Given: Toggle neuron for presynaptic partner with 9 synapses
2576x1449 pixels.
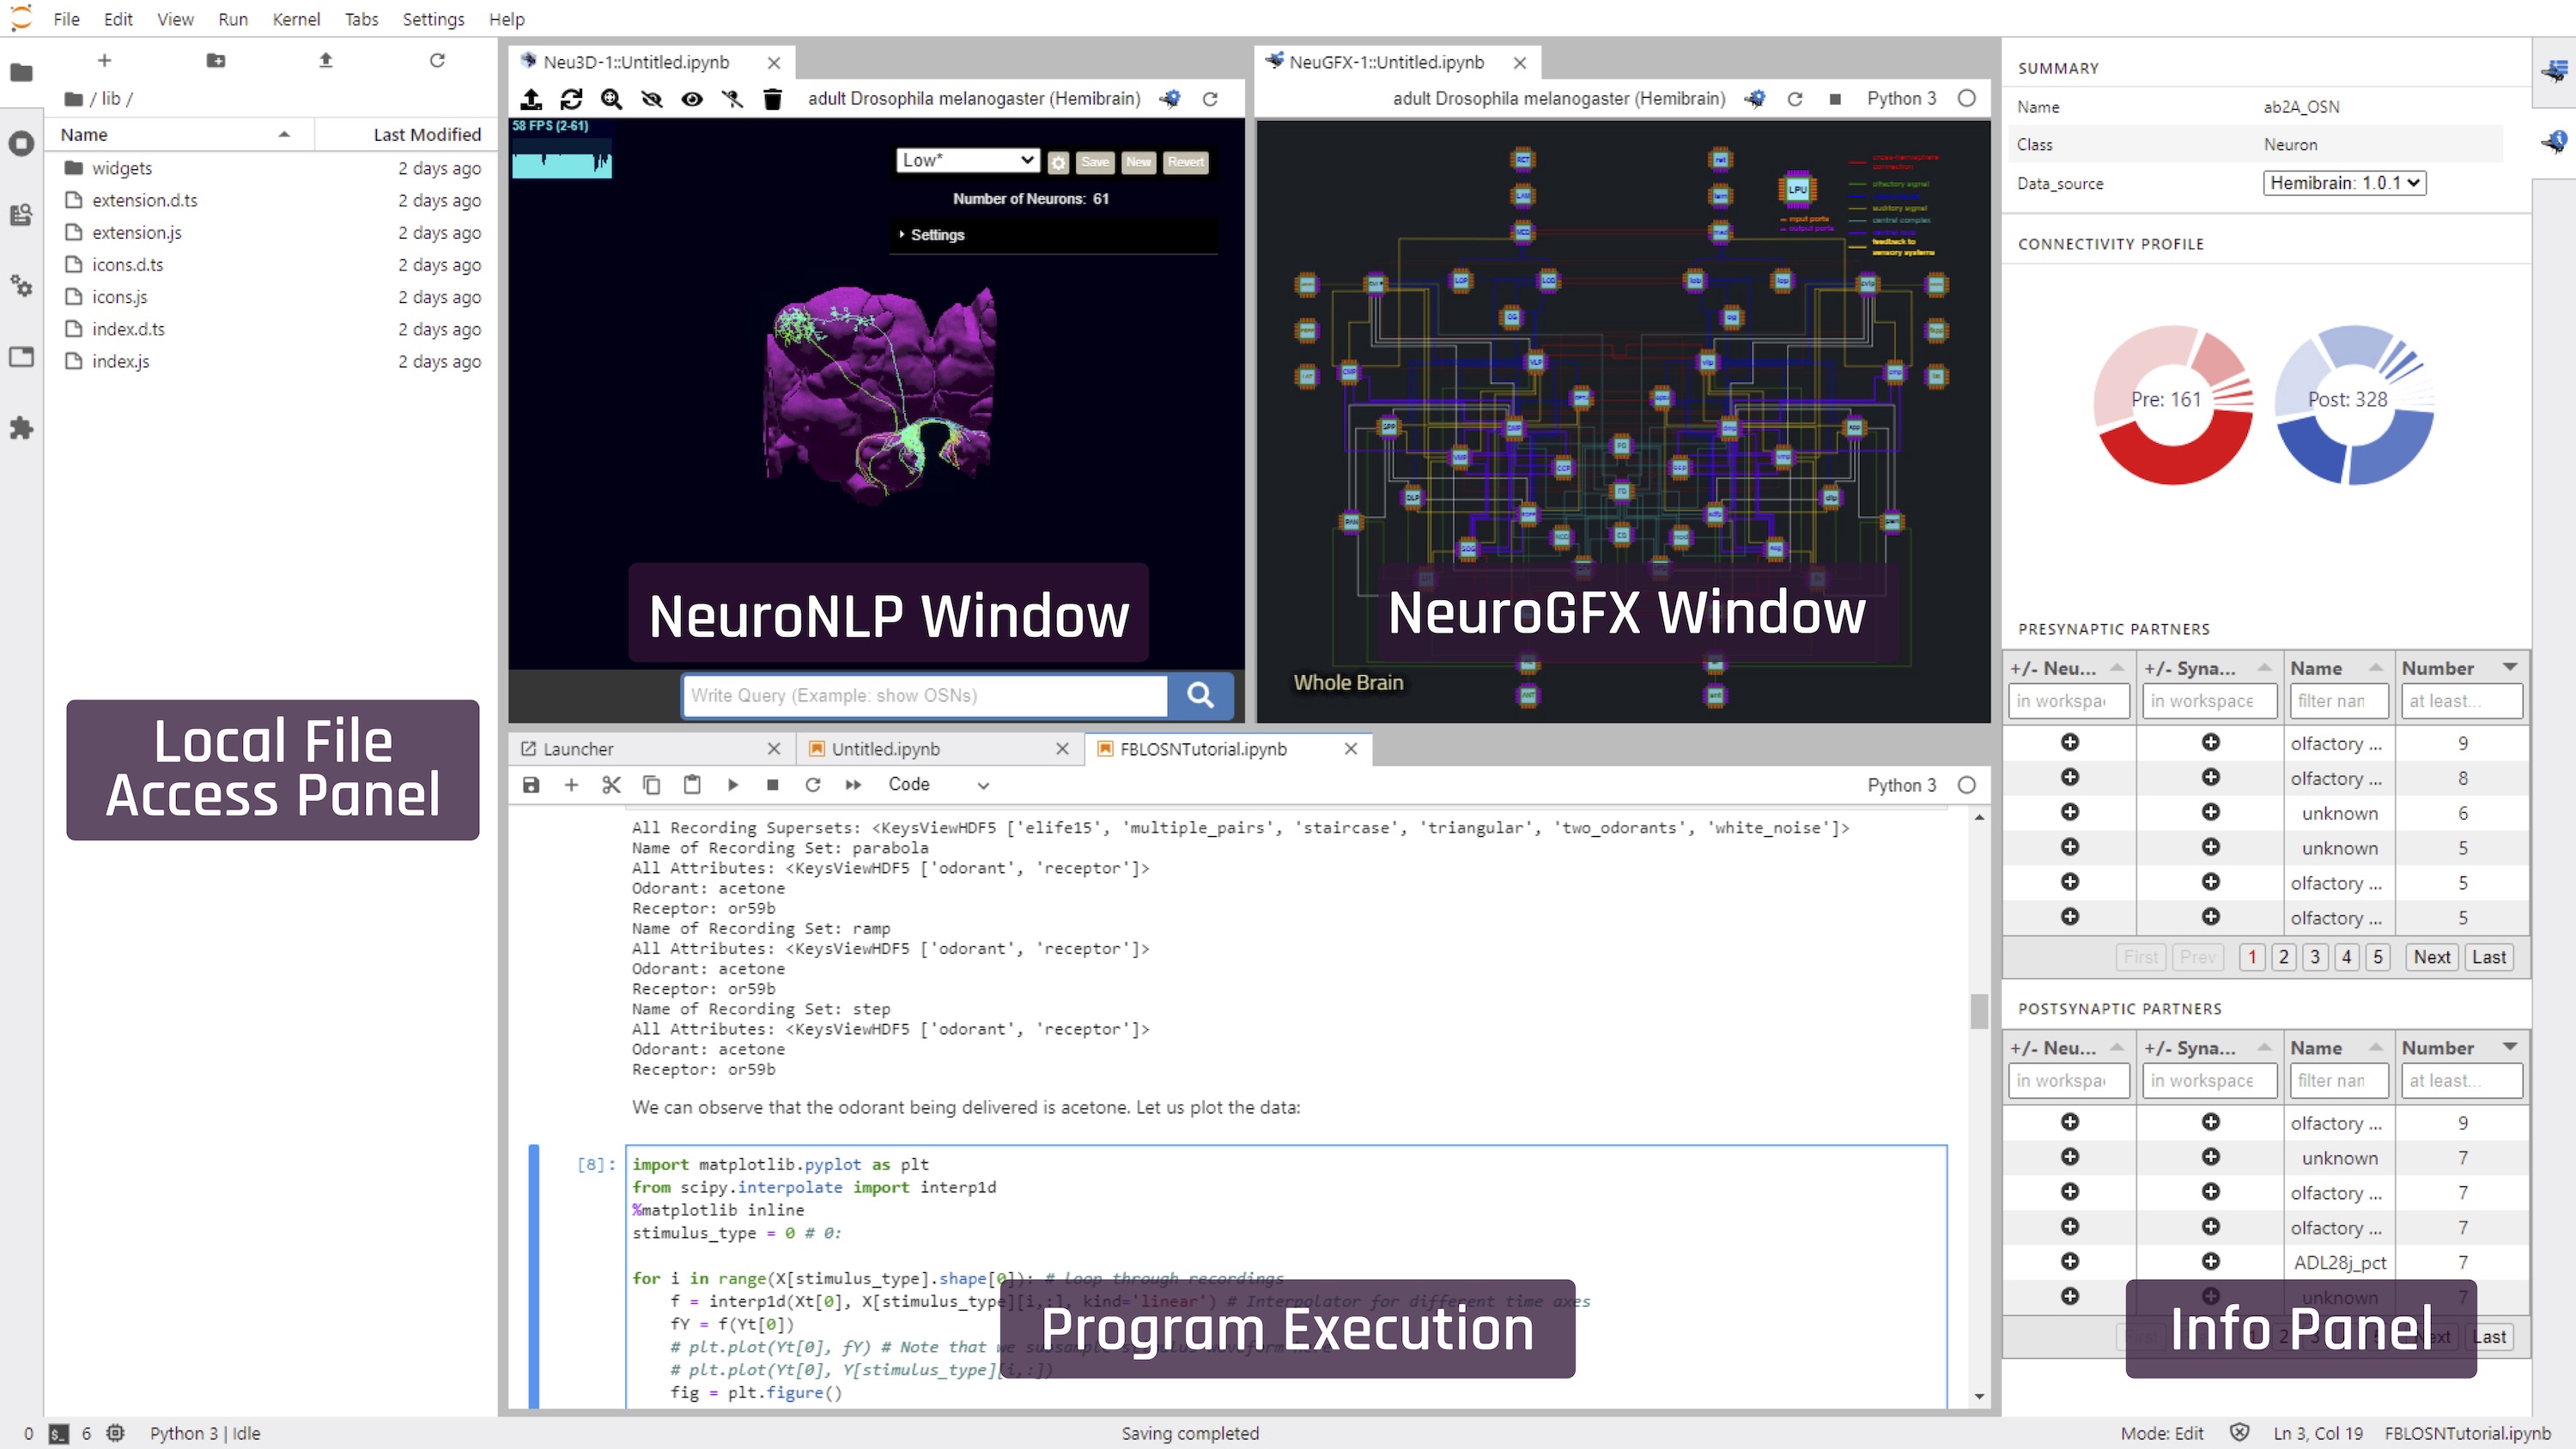Looking at the screenshot, I should 2070,742.
